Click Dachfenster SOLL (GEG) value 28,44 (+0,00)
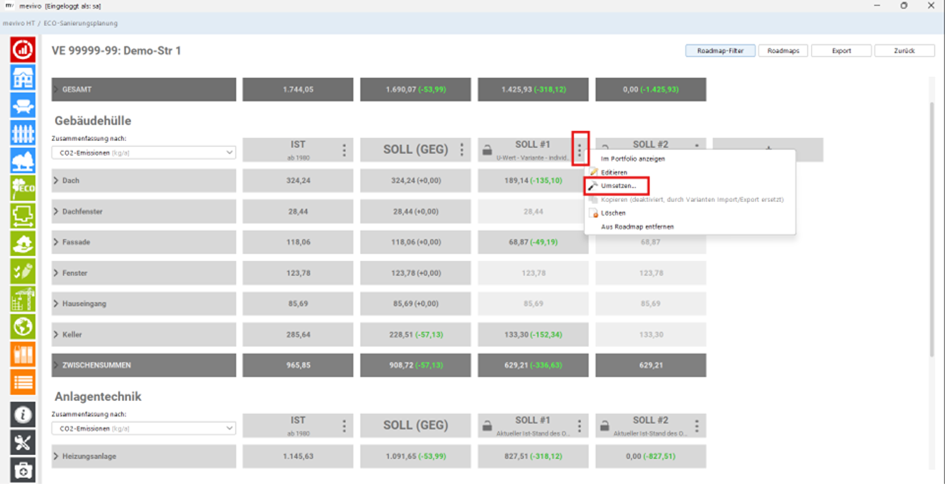 pos(416,211)
